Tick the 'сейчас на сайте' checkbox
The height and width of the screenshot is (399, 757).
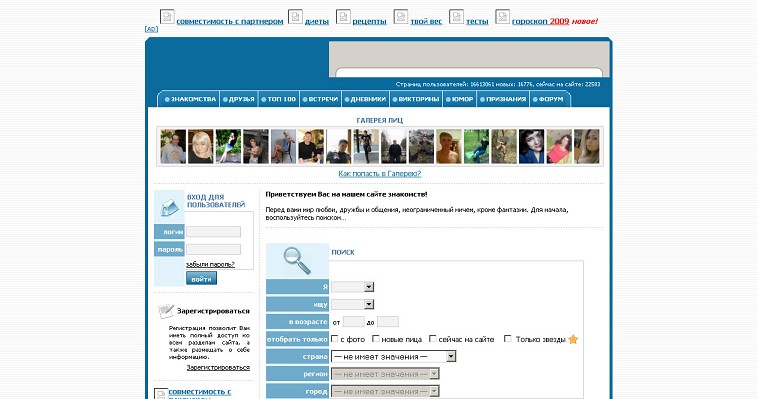[433, 339]
